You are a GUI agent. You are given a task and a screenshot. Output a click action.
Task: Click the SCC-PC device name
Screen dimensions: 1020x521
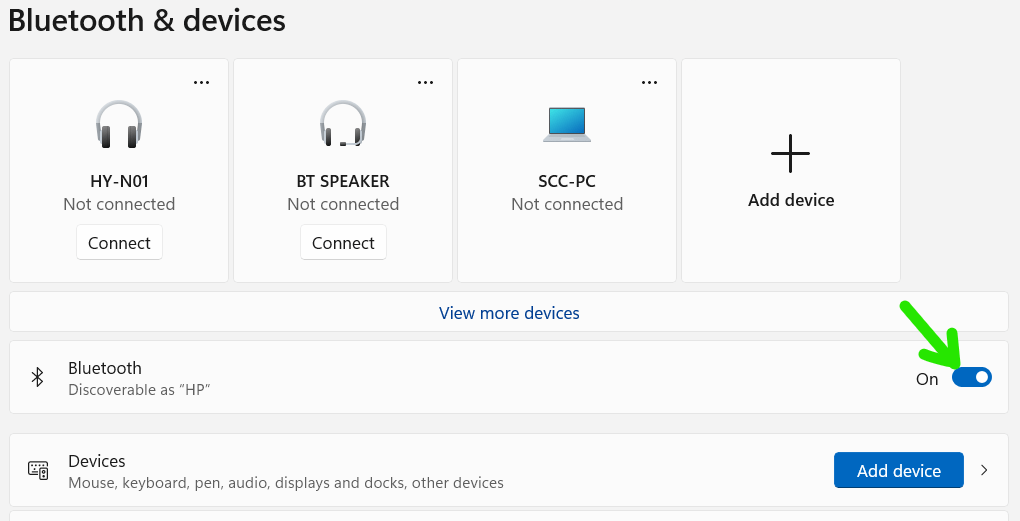tap(567, 181)
